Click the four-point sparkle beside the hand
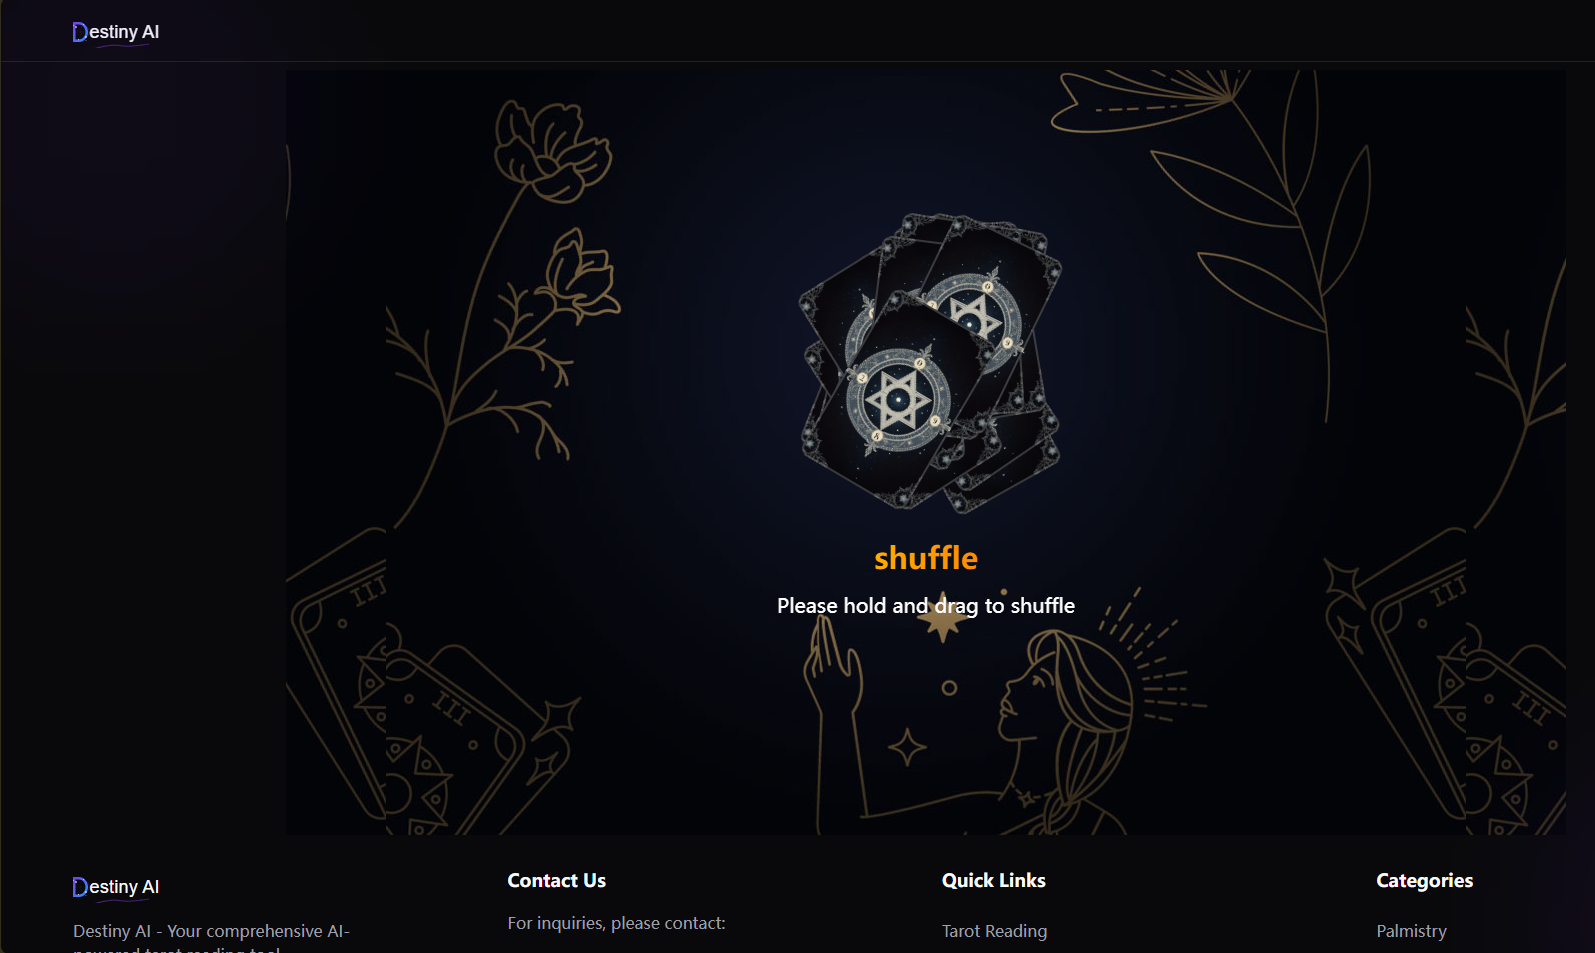This screenshot has height=953, width=1595. 907,747
